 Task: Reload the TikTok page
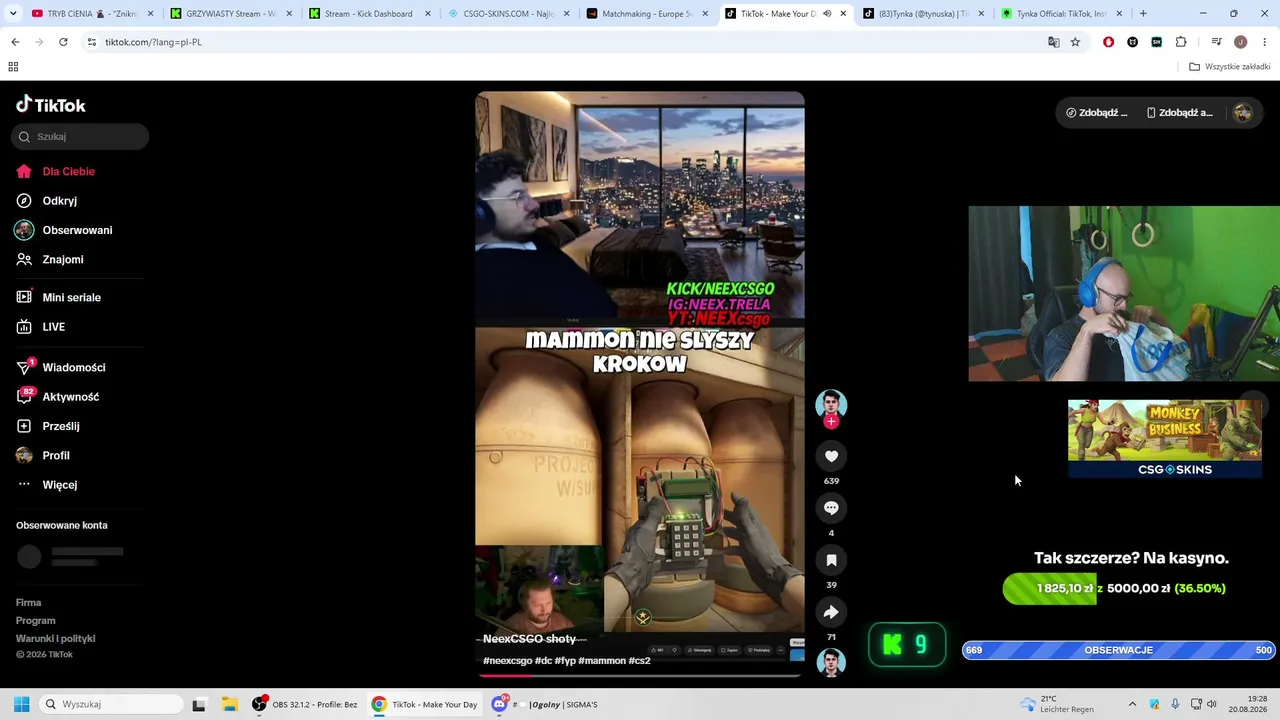(63, 42)
